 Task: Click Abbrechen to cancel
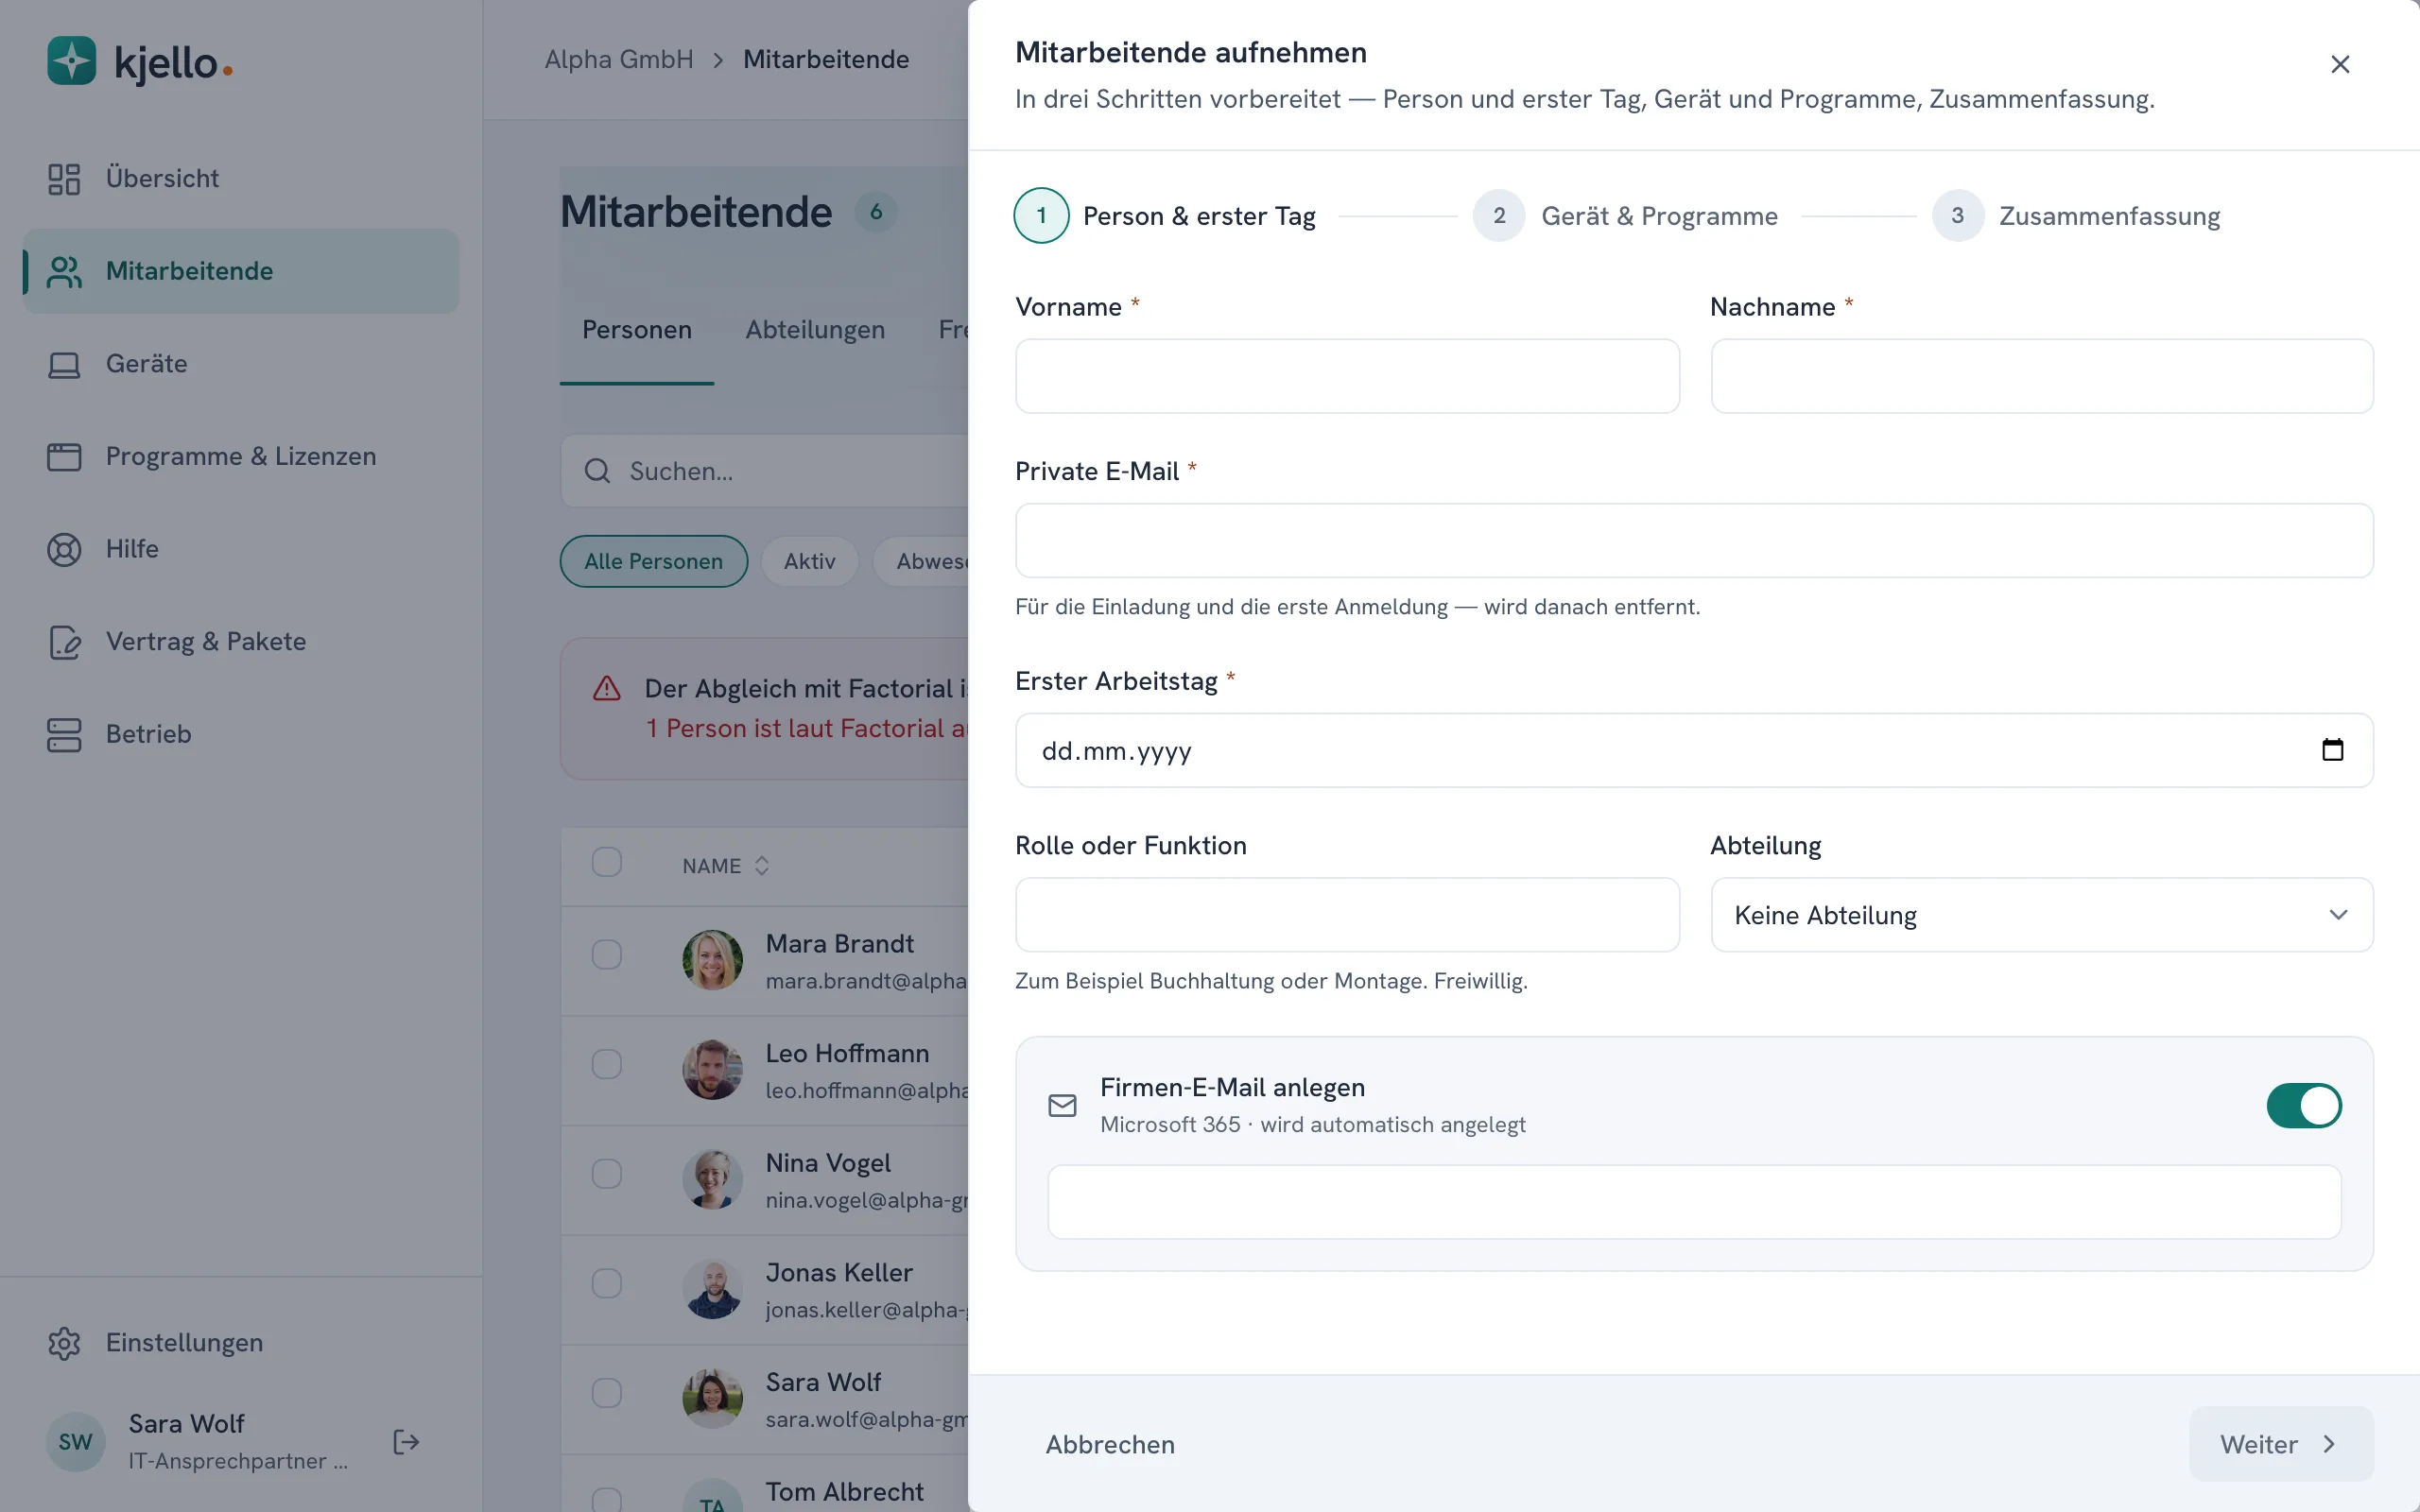(x=1110, y=1444)
